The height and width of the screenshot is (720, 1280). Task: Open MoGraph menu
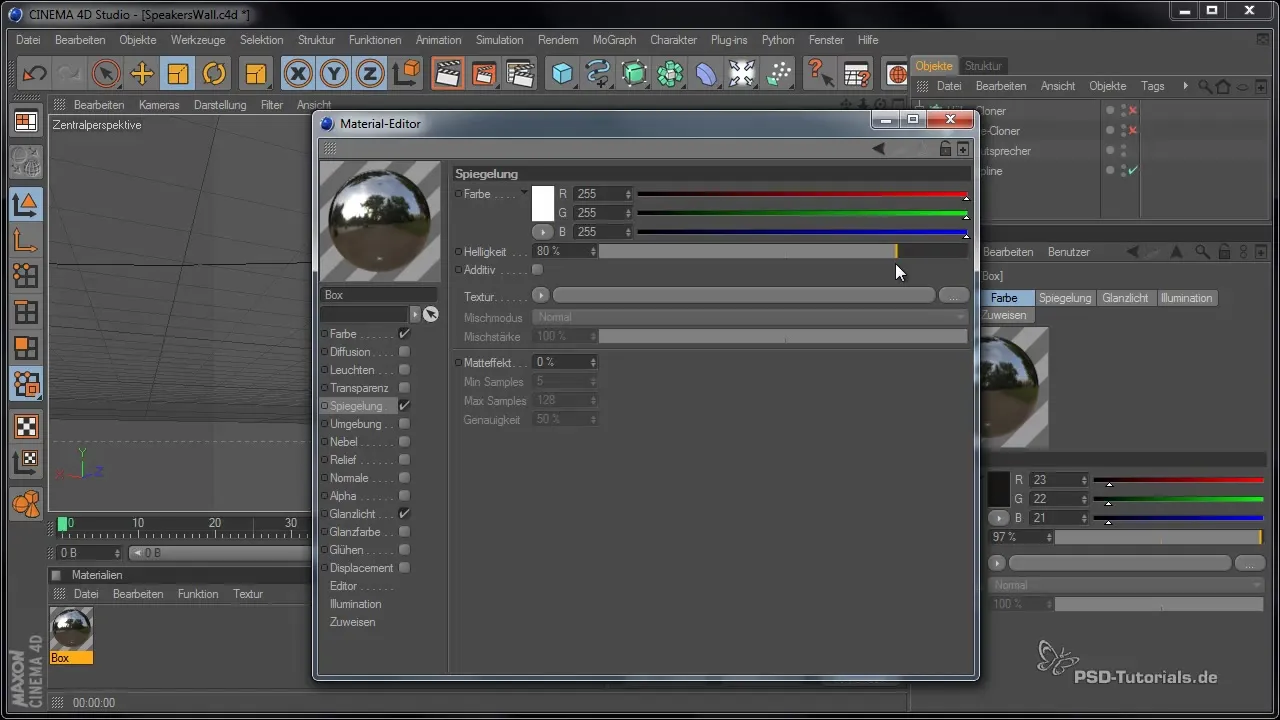pyautogui.click(x=614, y=40)
